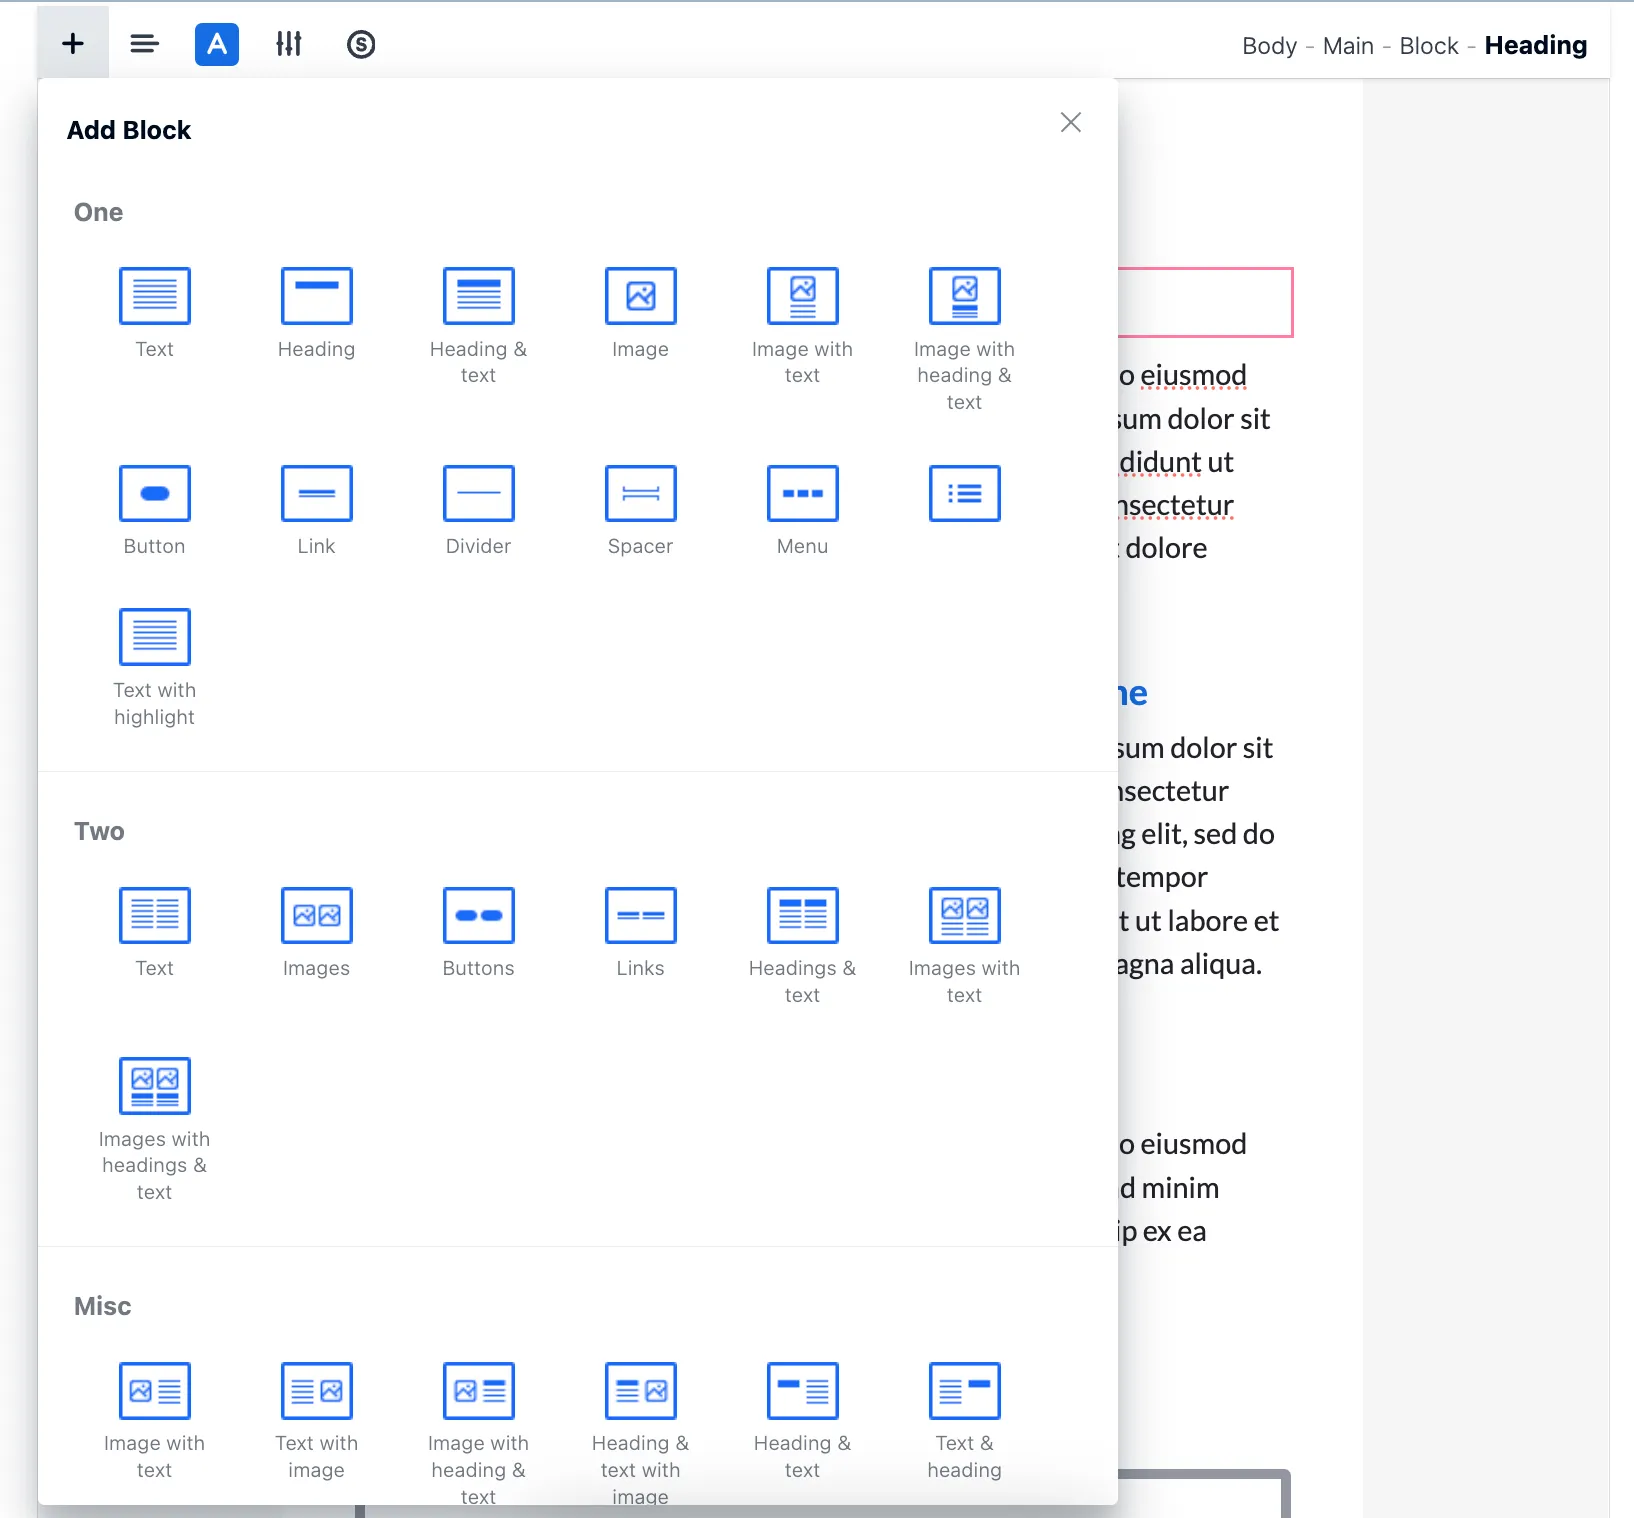
Task: Click the plus Add Block toolbar icon
Action: (x=73, y=43)
